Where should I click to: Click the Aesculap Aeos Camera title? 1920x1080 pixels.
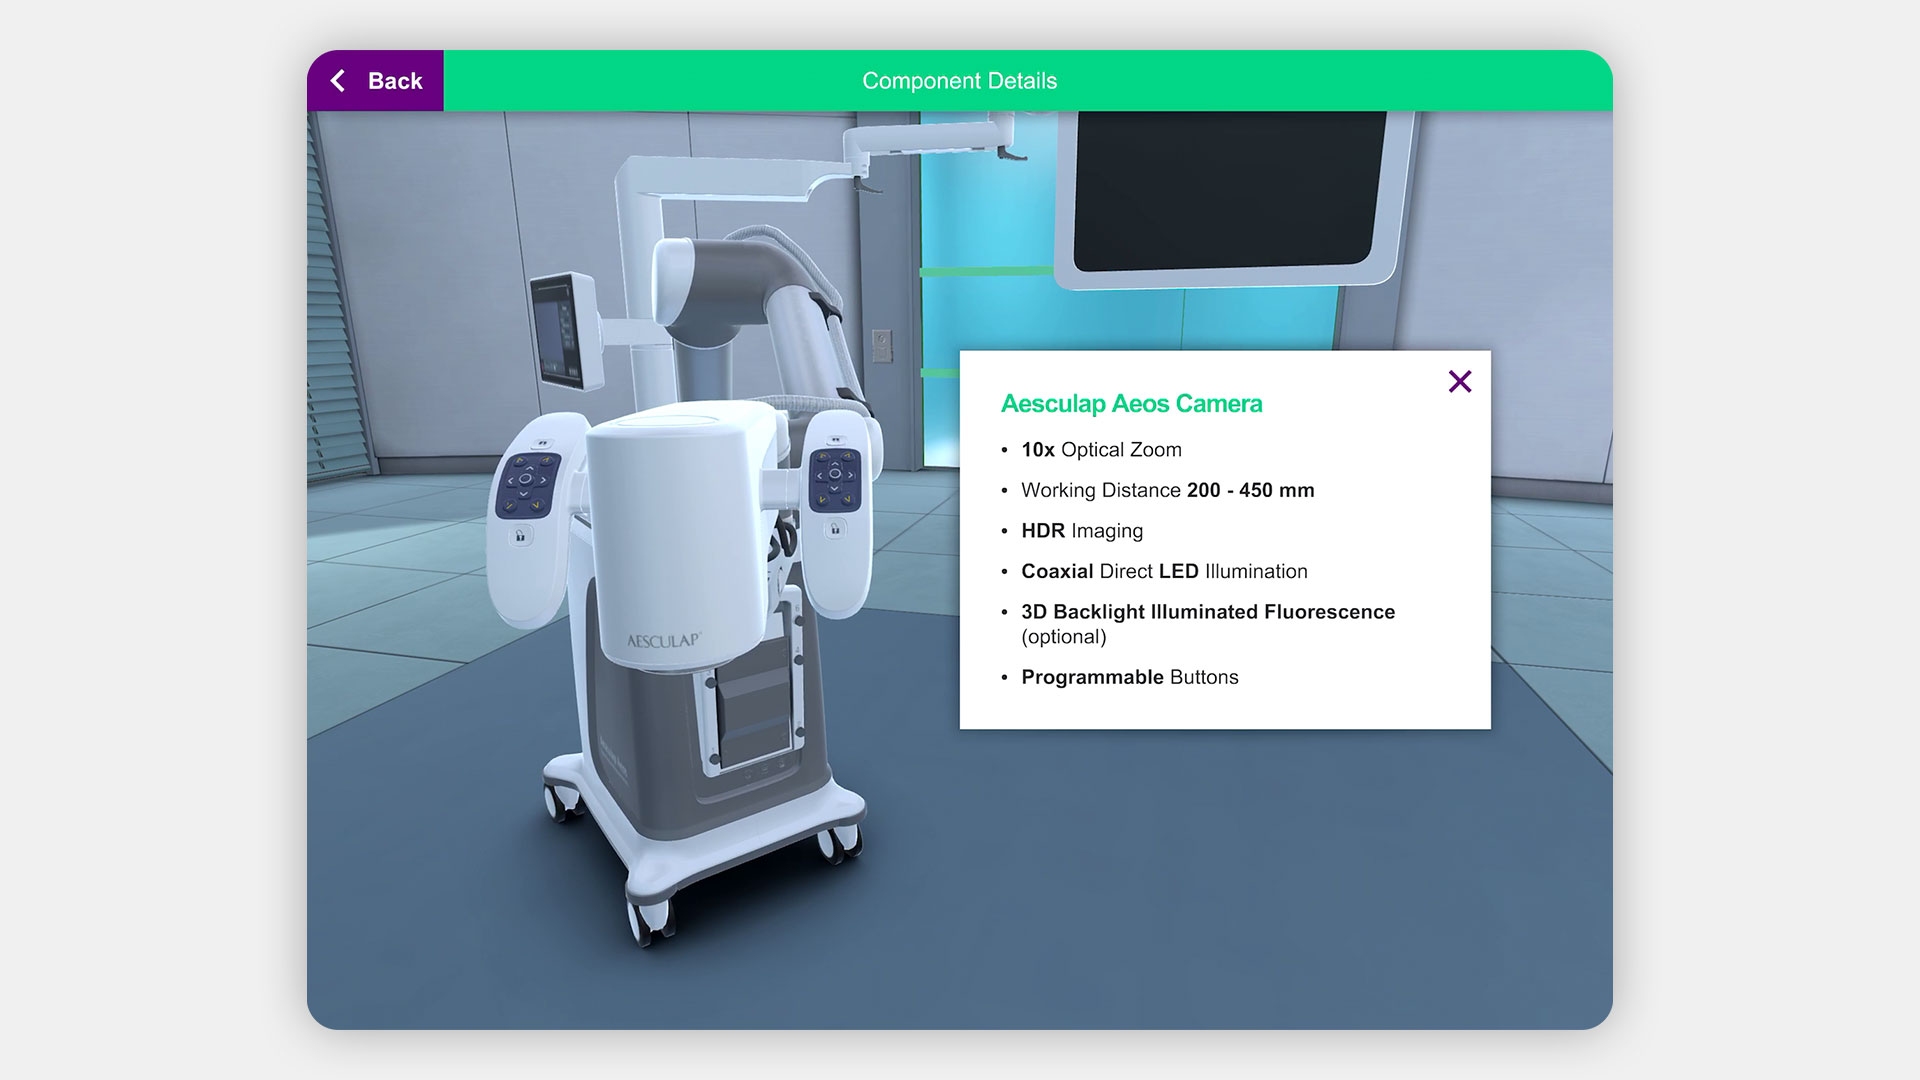pos(1131,404)
